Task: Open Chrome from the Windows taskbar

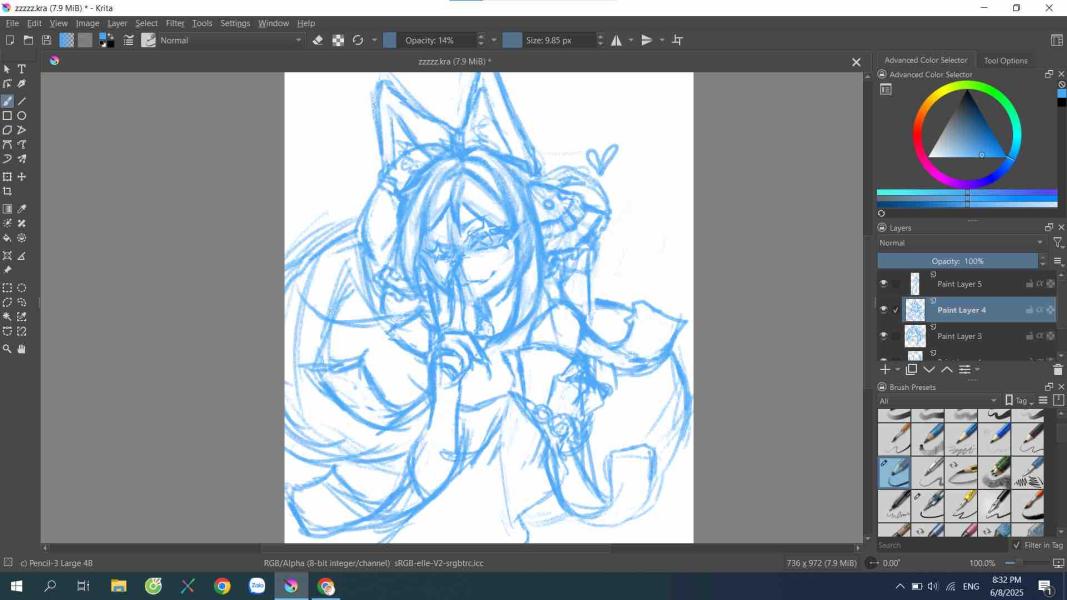Action: [223, 586]
